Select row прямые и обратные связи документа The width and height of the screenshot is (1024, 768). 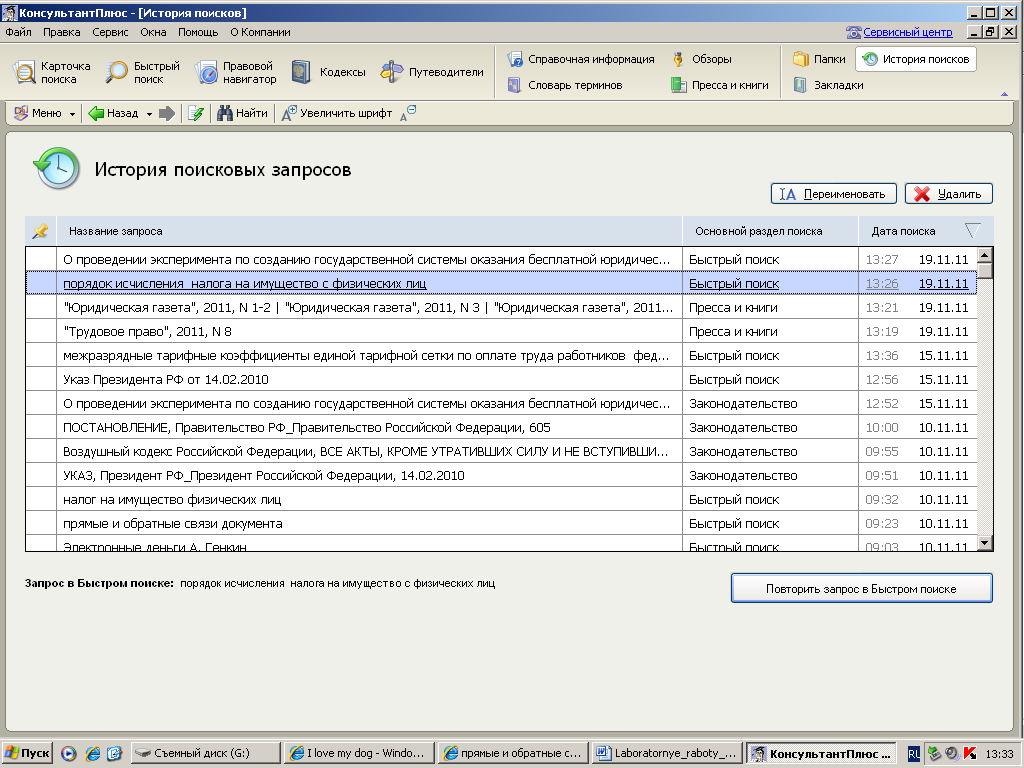pos(501,524)
